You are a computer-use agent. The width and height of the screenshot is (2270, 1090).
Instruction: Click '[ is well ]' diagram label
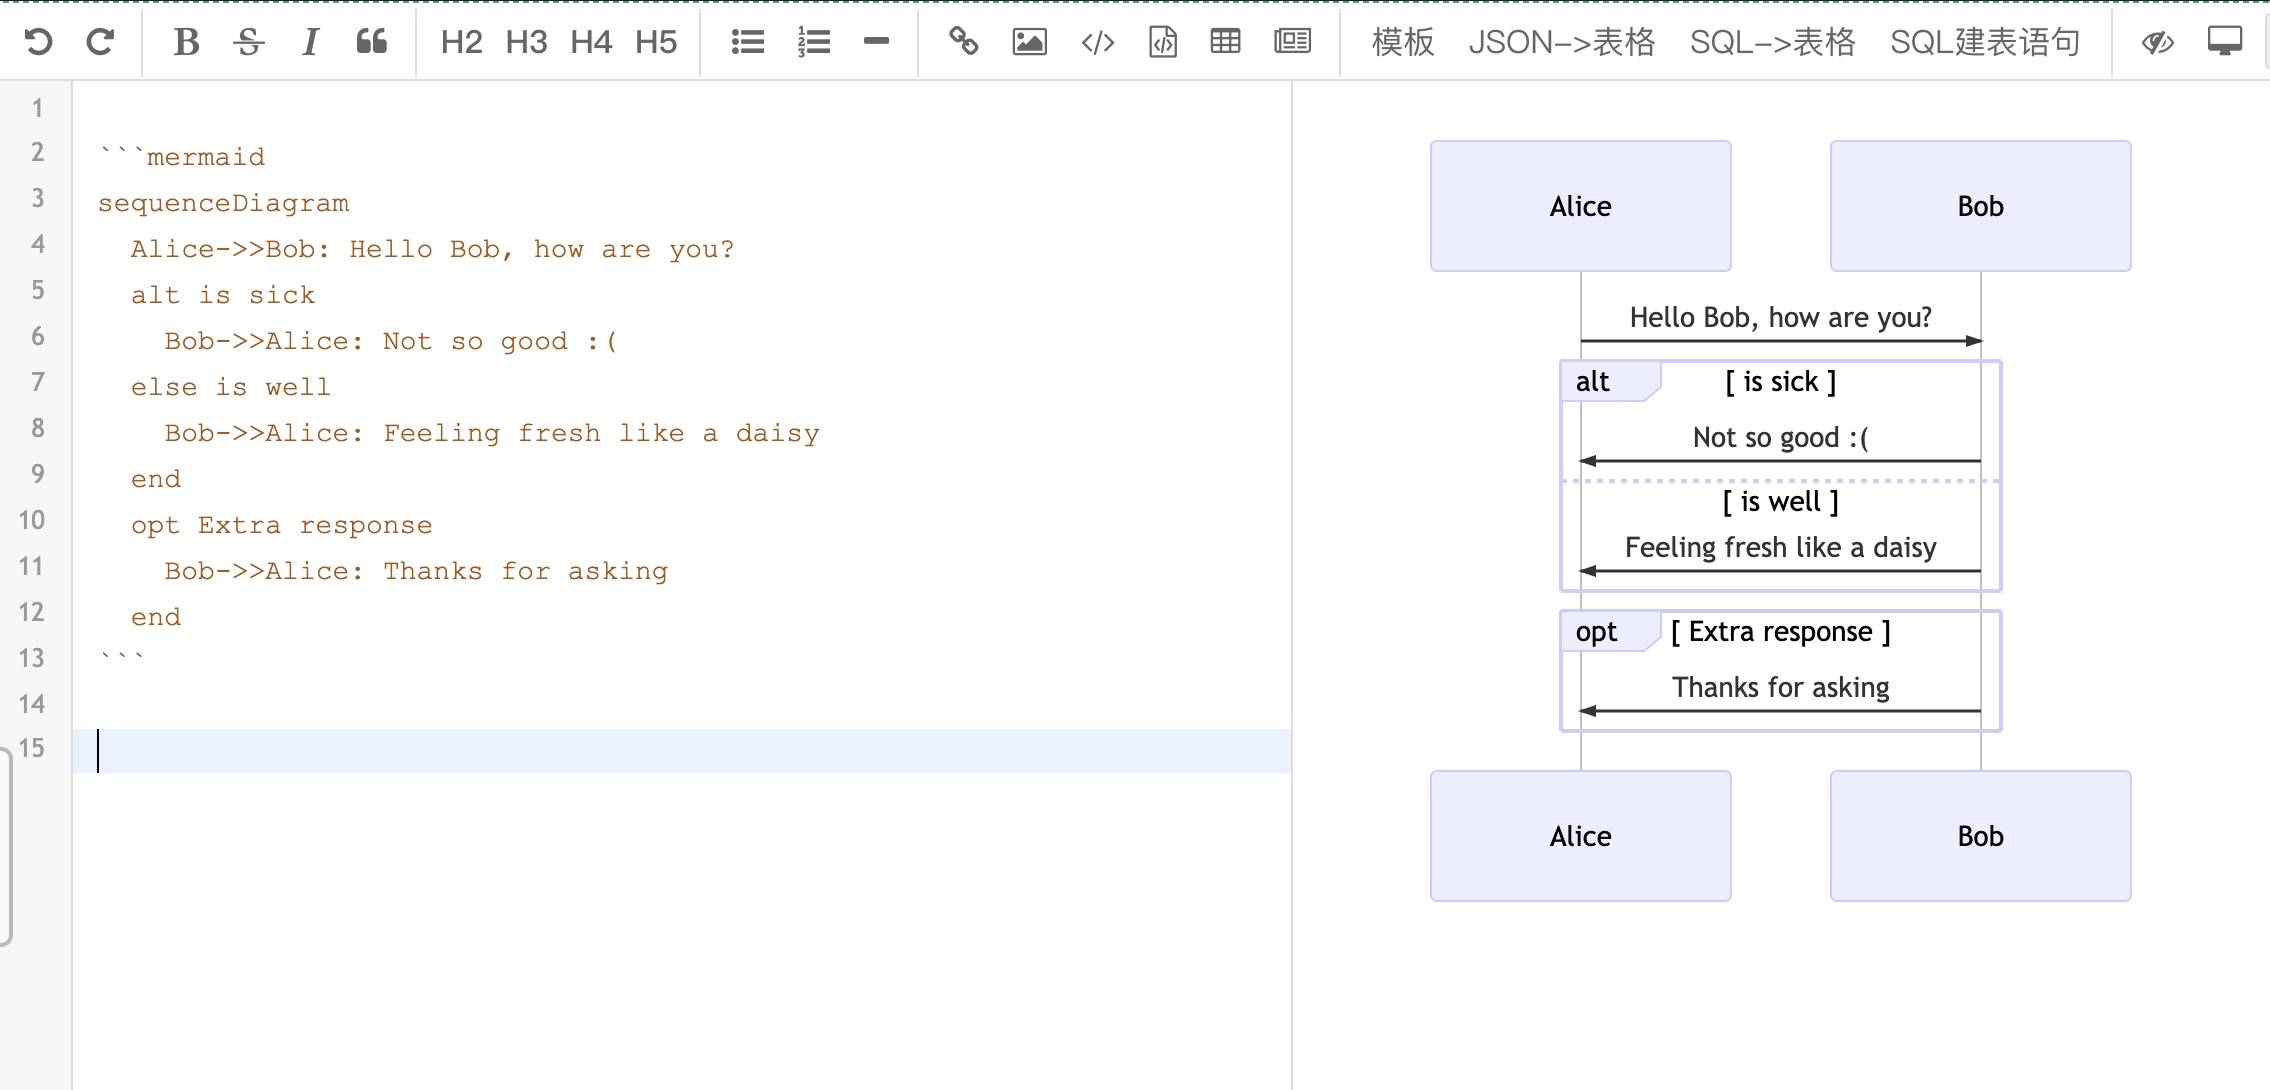point(1781,502)
